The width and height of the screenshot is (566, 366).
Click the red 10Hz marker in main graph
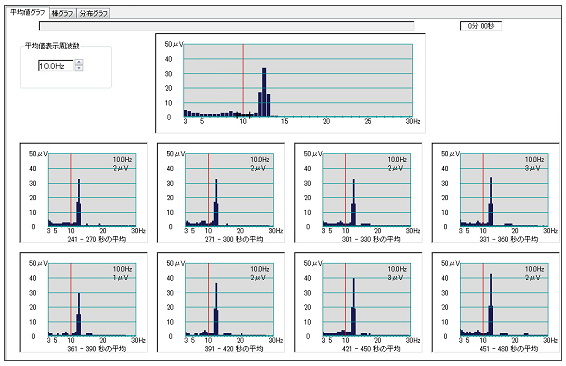pyautogui.click(x=243, y=80)
